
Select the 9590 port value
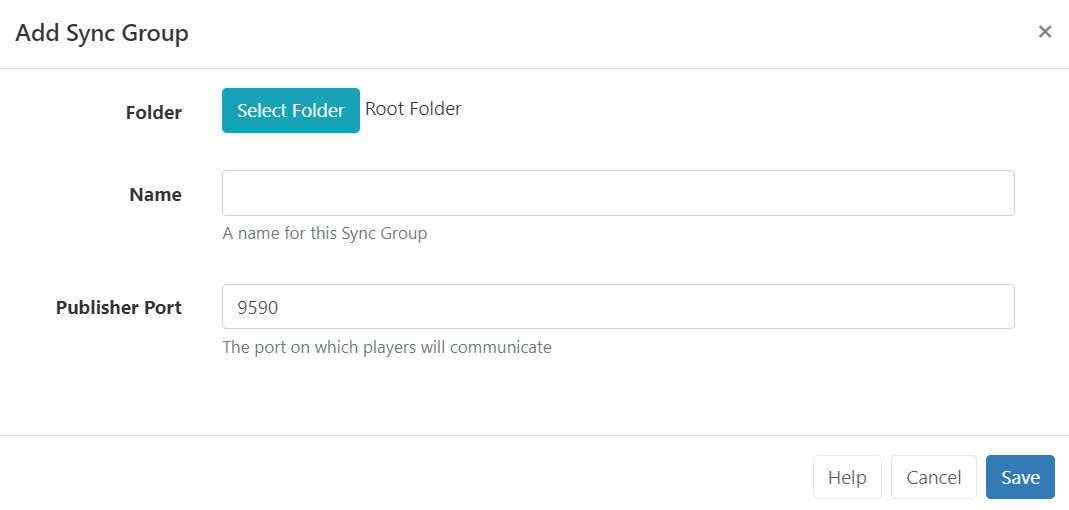pyautogui.click(x=258, y=308)
